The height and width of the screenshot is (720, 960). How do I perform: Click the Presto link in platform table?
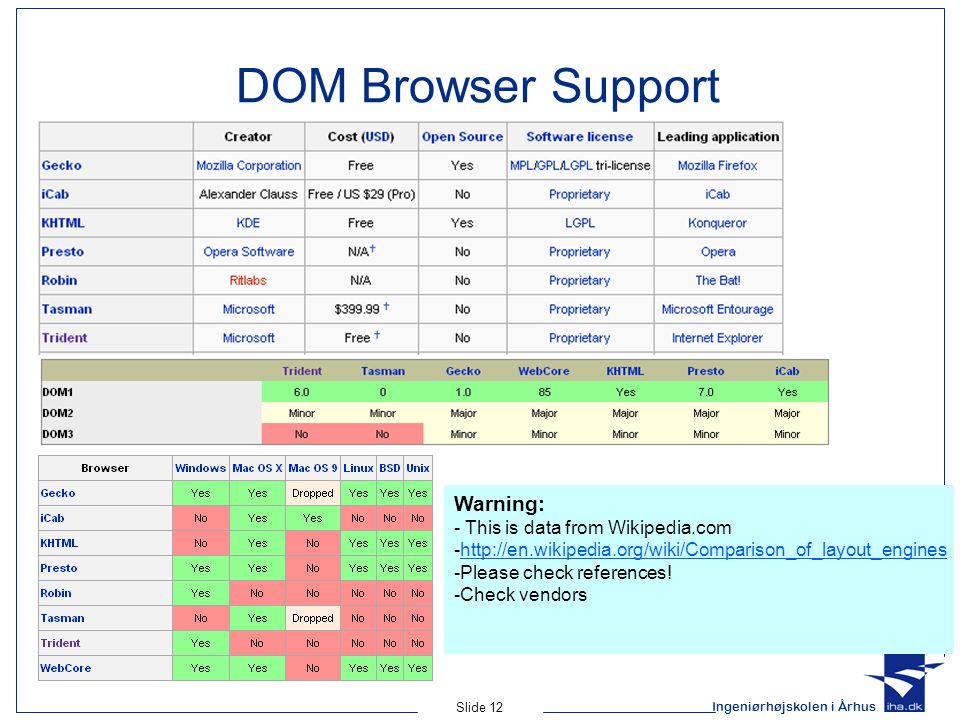tap(59, 569)
